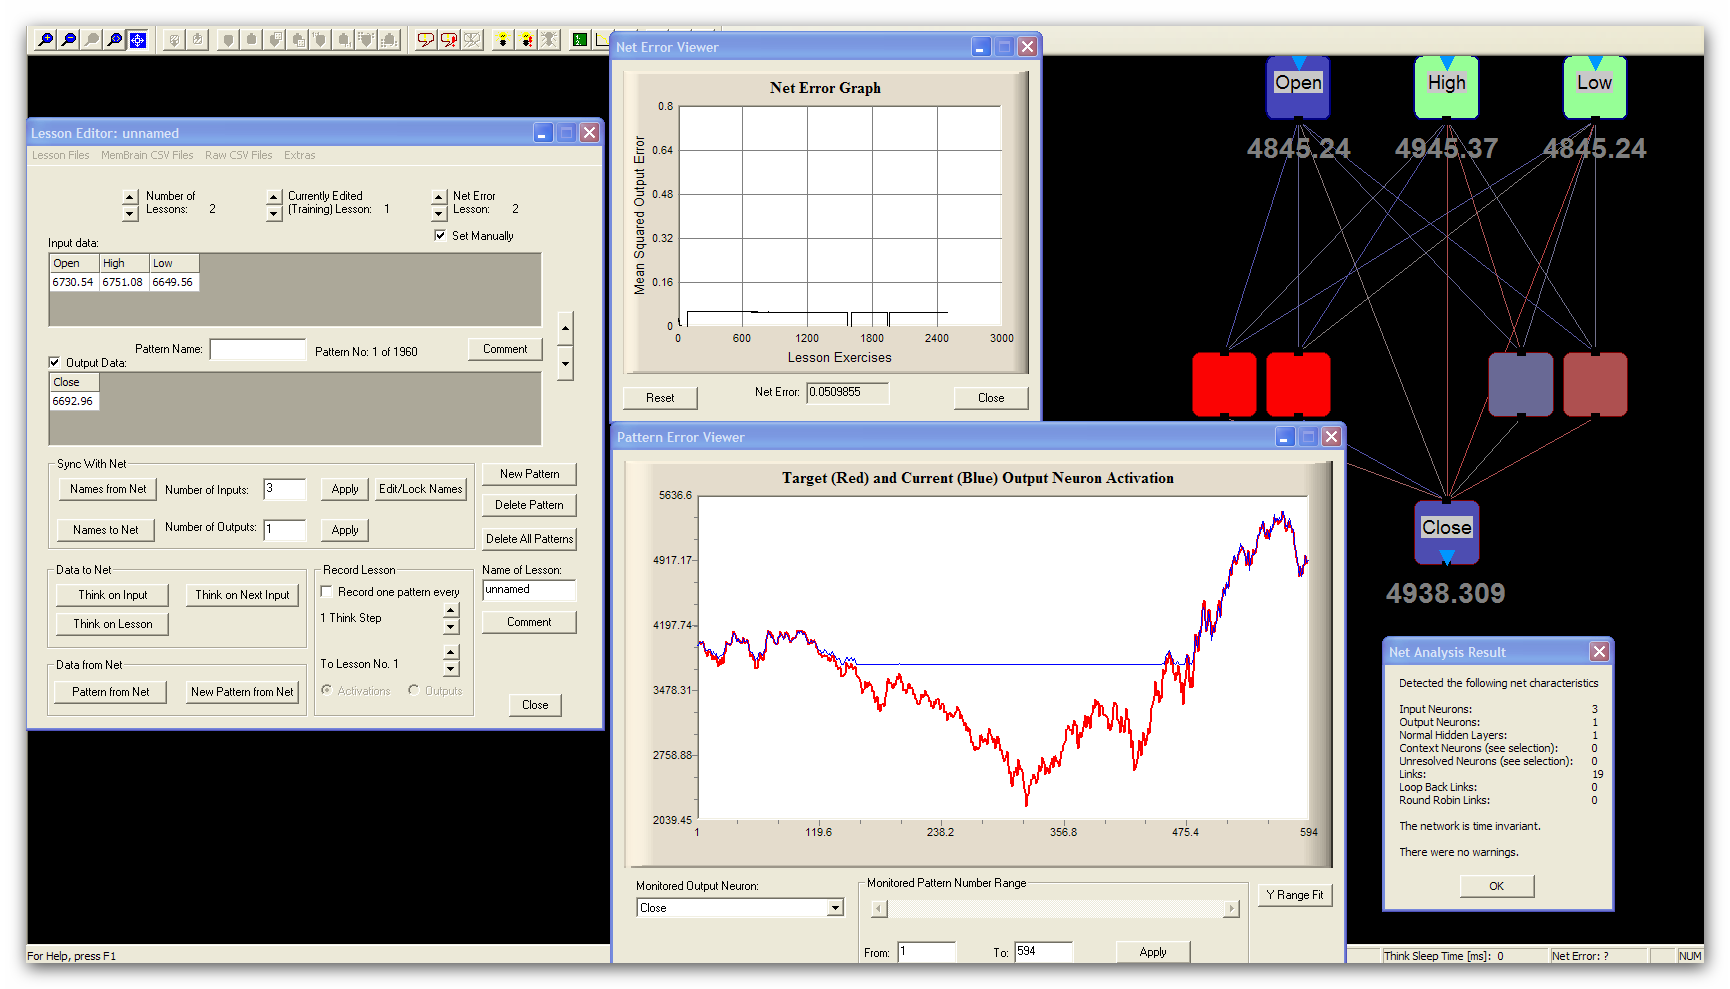The width and height of the screenshot is (1730, 989).
Task: Click the Name of Lesson text field
Action: [x=528, y=590]
